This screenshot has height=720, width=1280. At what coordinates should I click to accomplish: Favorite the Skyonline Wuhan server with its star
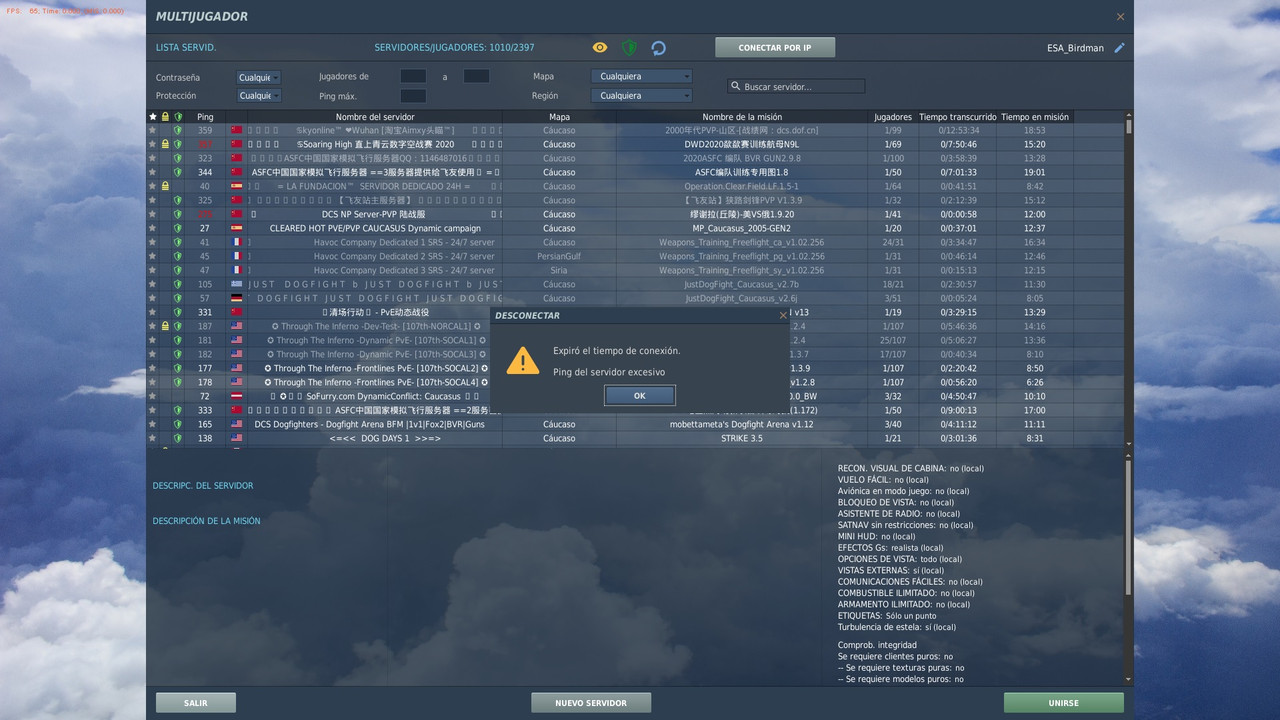pyautogui.click(x=153, y=130)
